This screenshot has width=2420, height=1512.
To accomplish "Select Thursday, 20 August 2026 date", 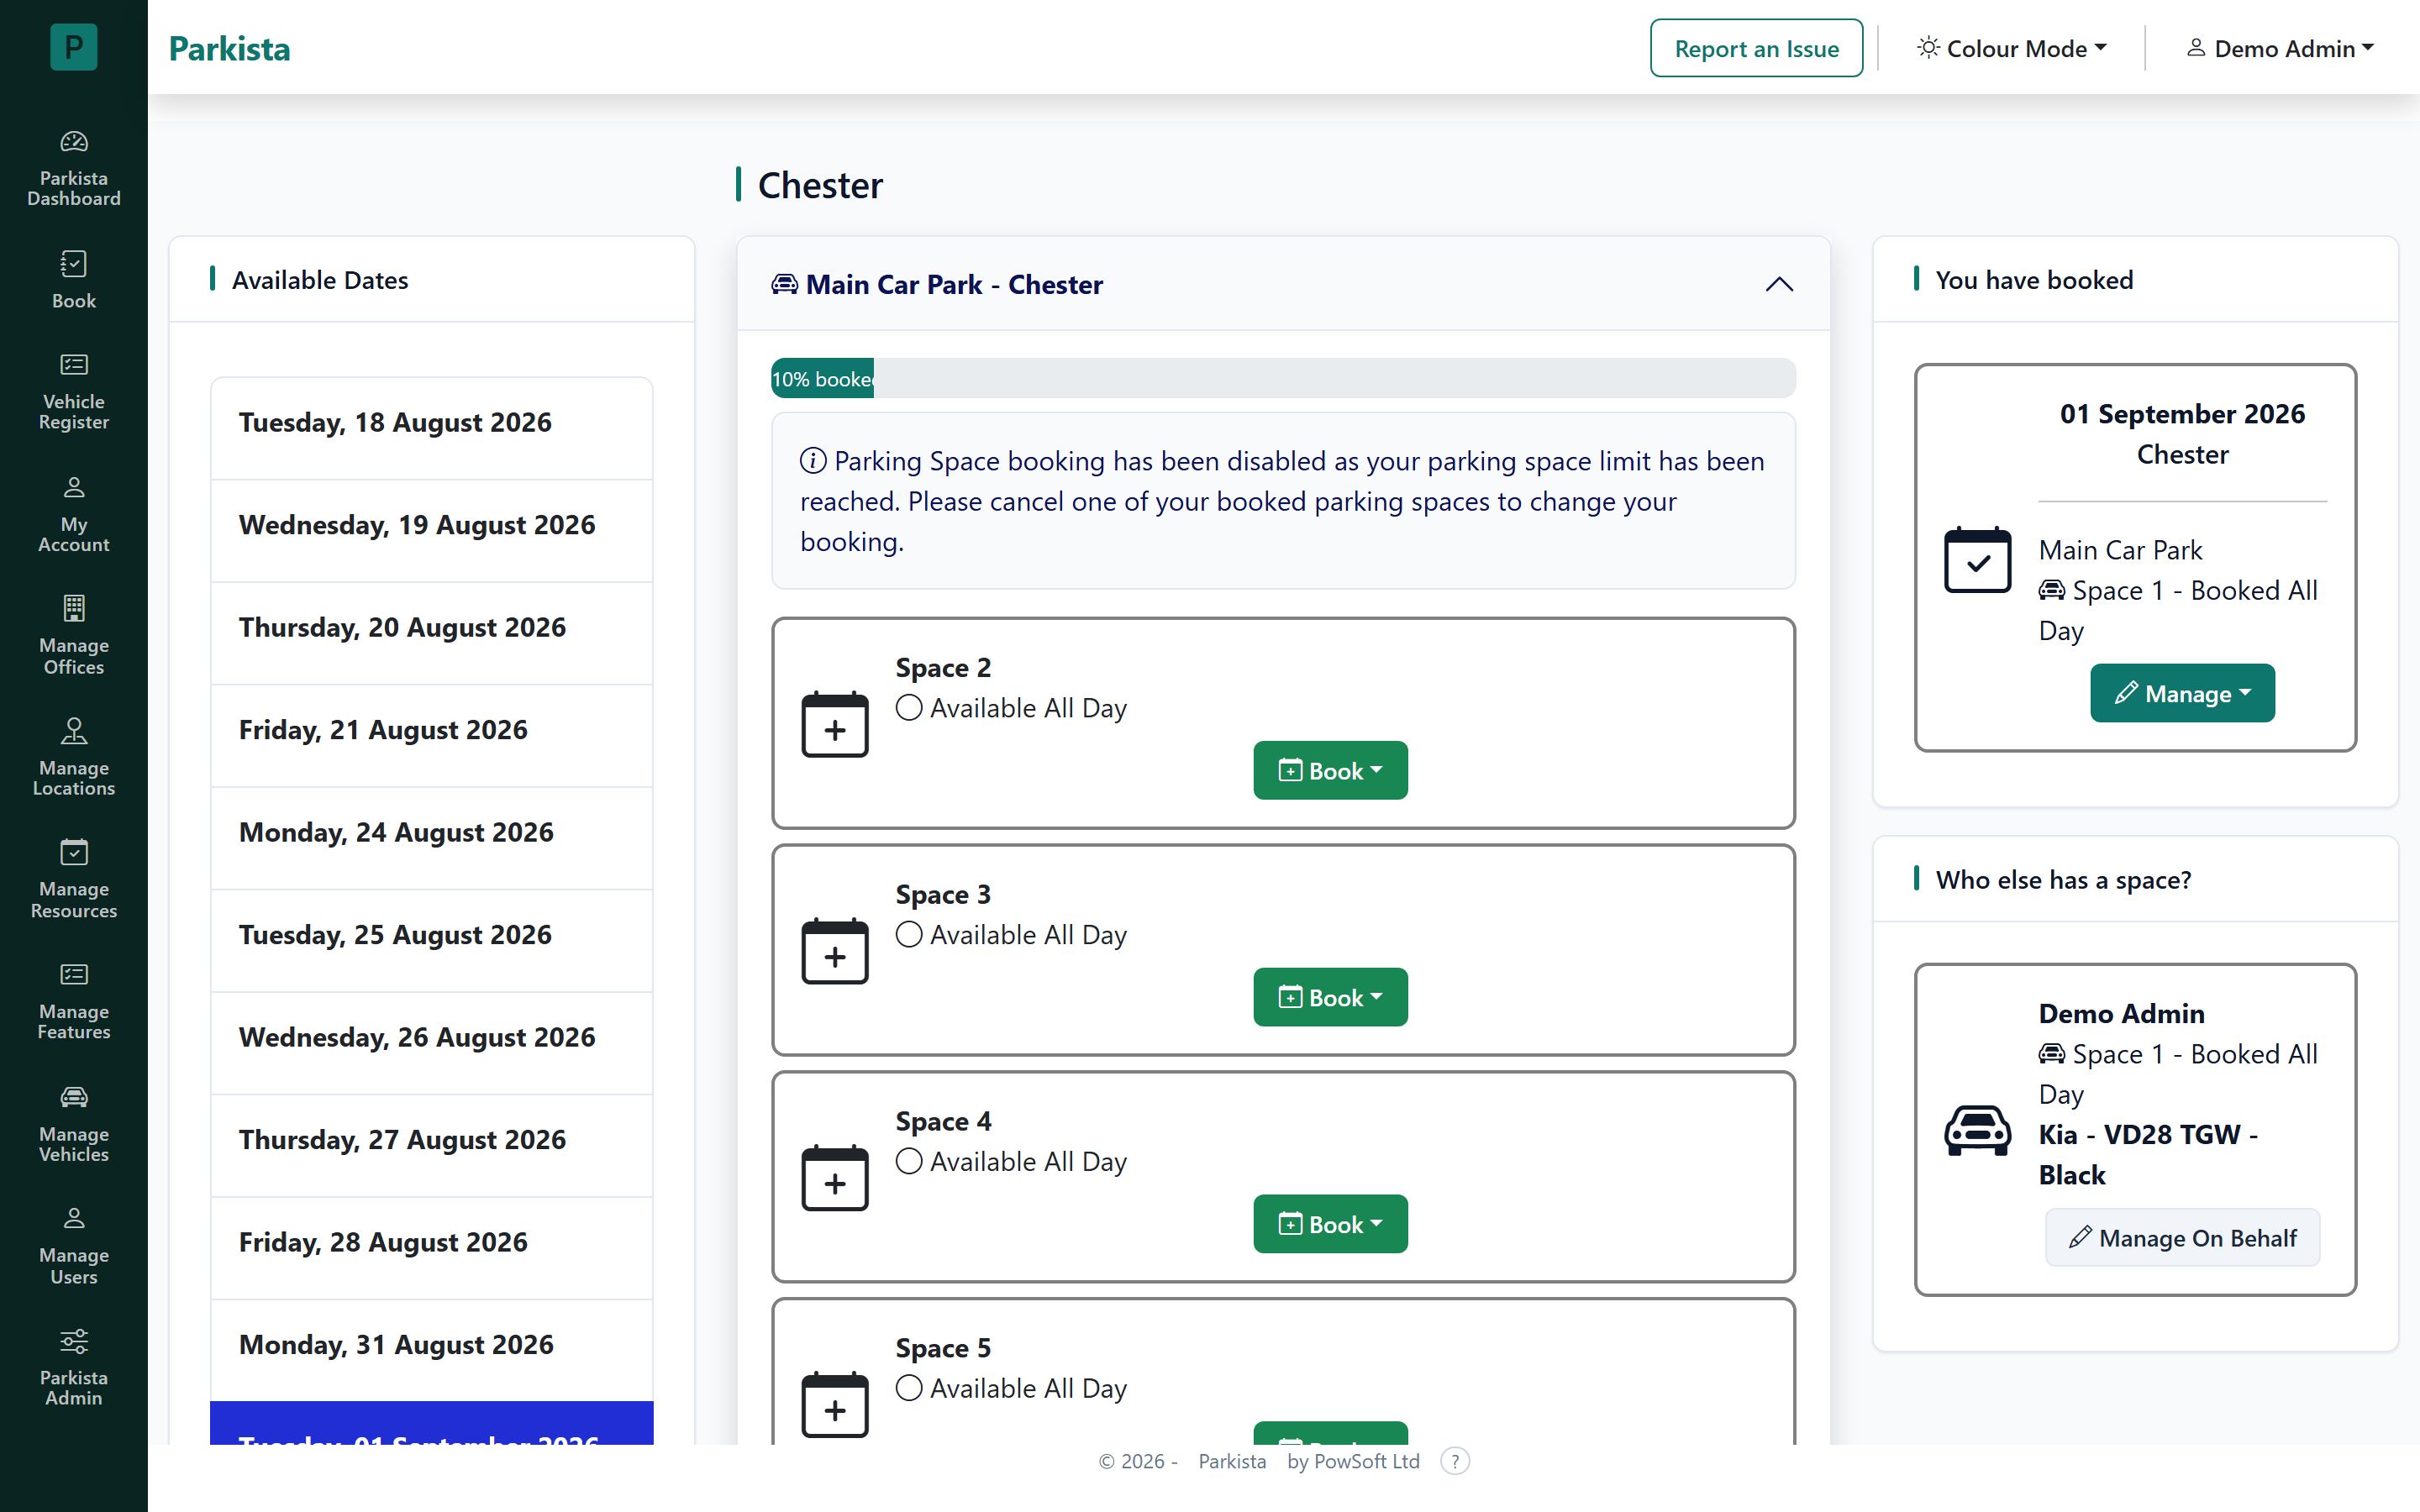I will 431,632.
